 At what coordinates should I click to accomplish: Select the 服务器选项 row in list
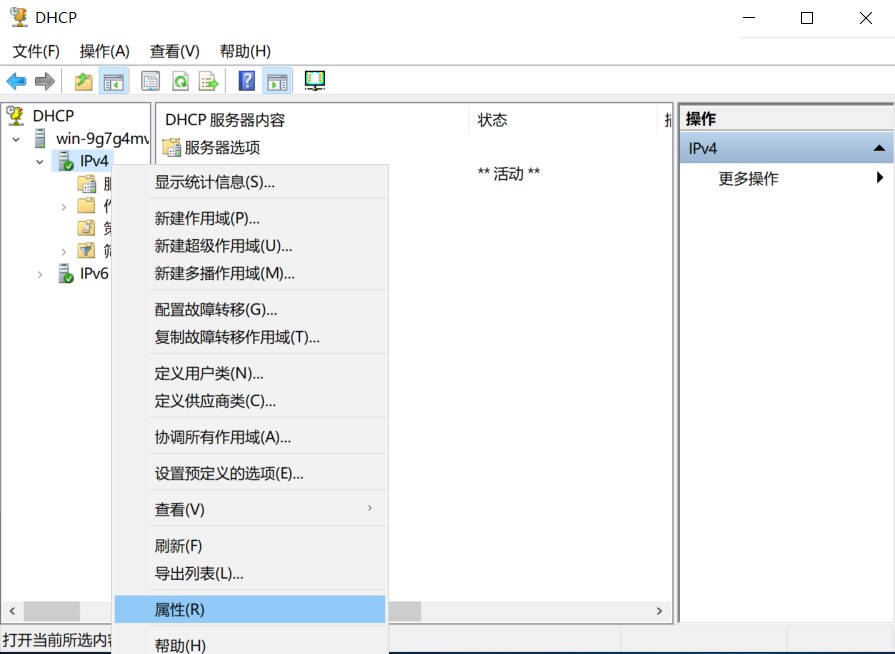click(414, 148)
